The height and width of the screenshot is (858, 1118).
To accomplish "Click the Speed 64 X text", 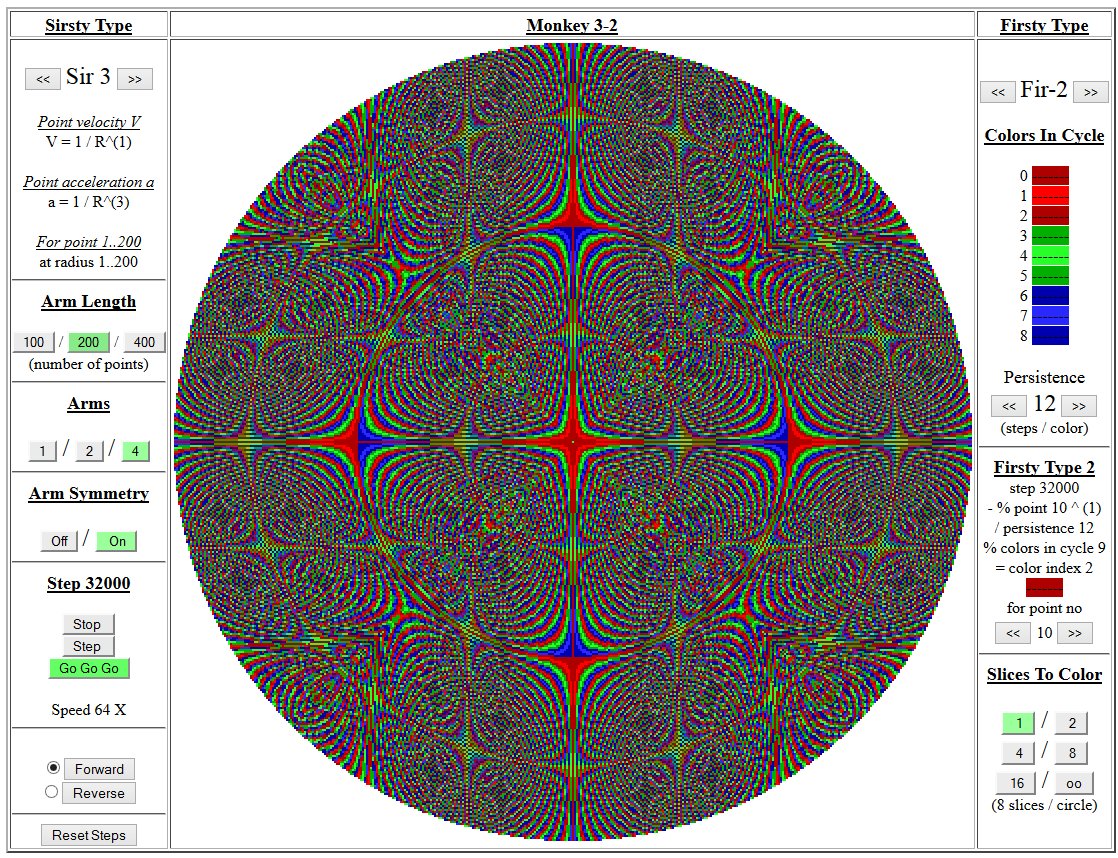I will (x=89, y=710).
